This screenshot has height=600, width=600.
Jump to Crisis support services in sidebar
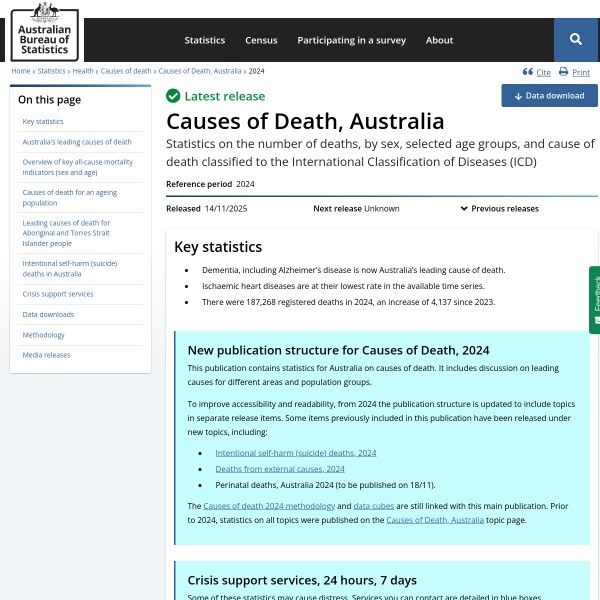click(58, 294)
